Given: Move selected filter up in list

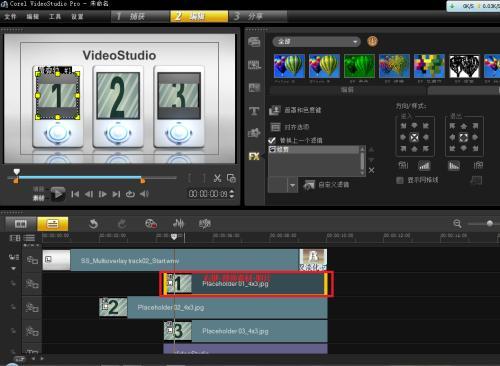Looking at the screenshot, I should (x=371, y=150).
